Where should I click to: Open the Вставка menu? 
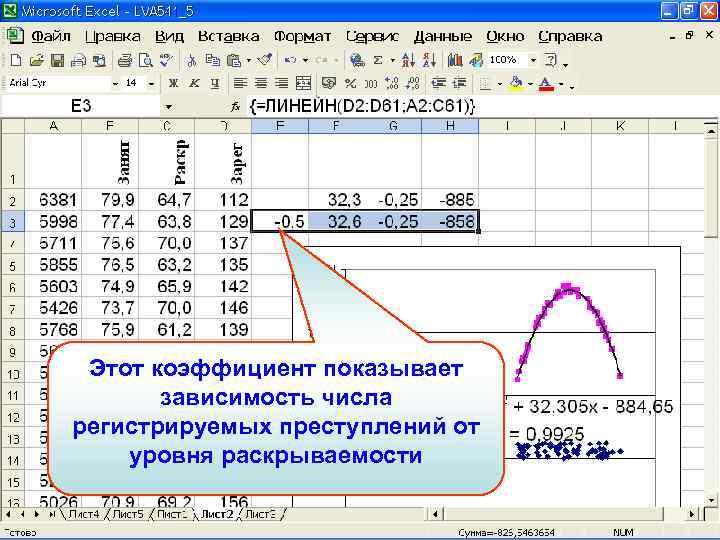pos(228,36)
